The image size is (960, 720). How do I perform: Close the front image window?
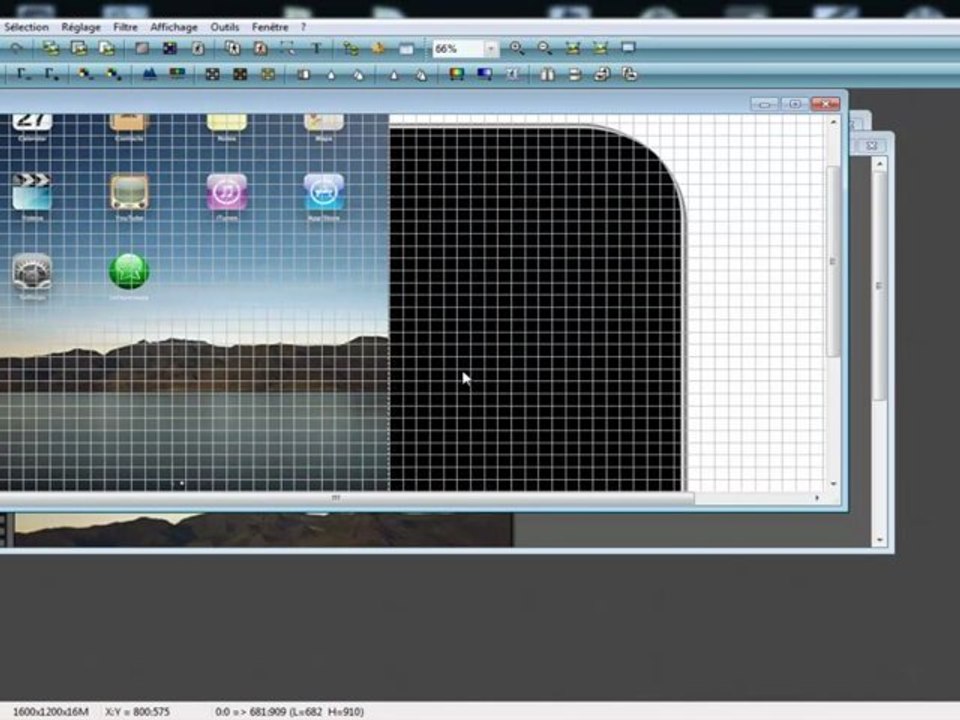(825, 104)
